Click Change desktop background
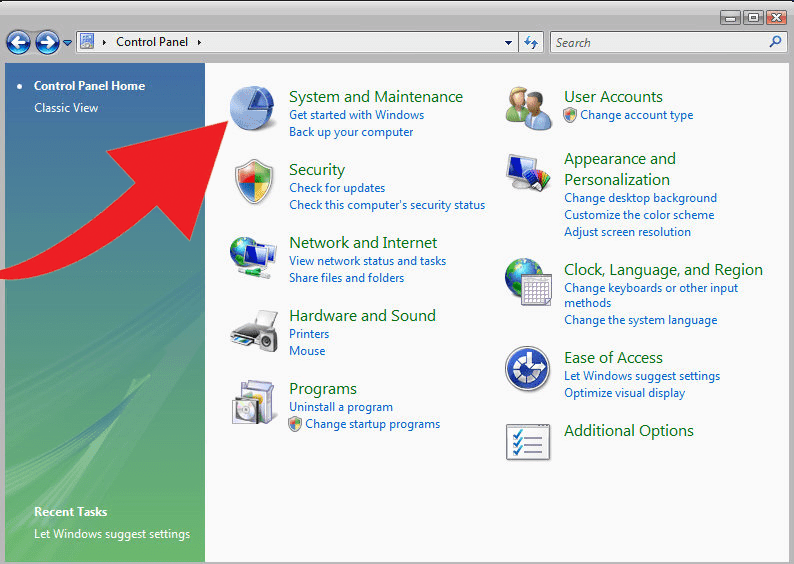 coord(641,198)
